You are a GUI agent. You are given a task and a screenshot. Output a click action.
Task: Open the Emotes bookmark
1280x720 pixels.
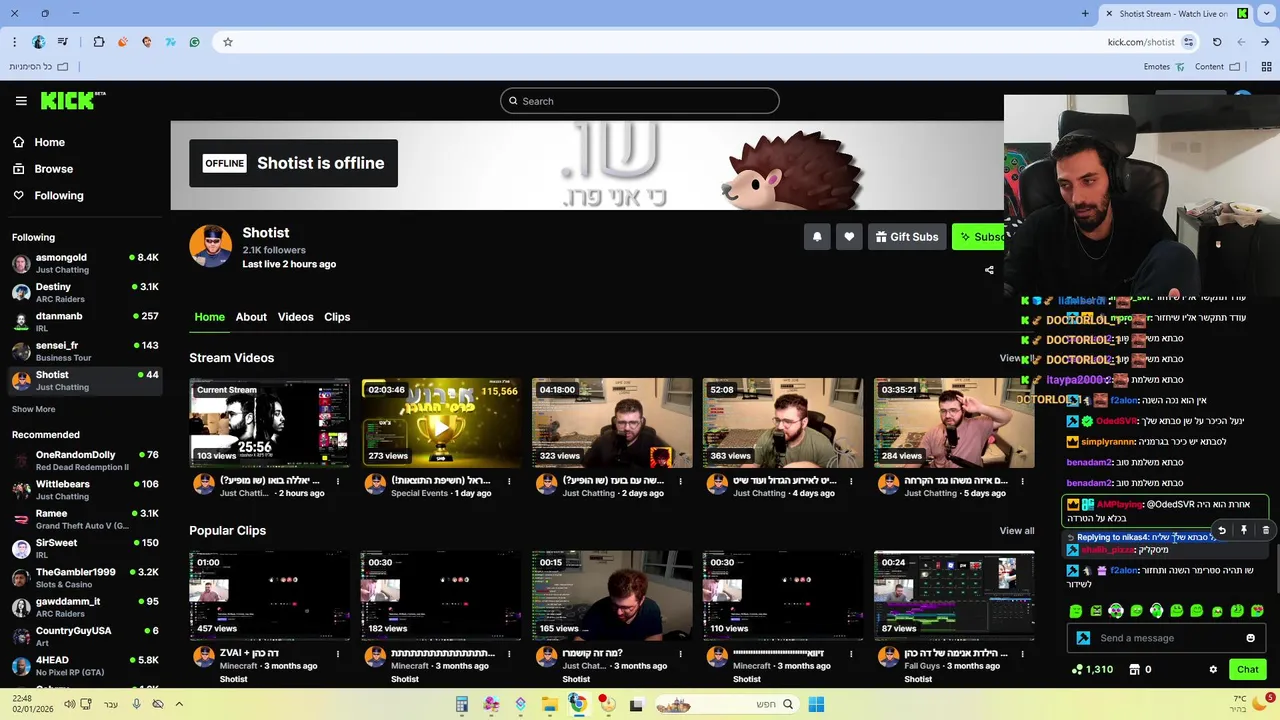tap(1163, 67)
